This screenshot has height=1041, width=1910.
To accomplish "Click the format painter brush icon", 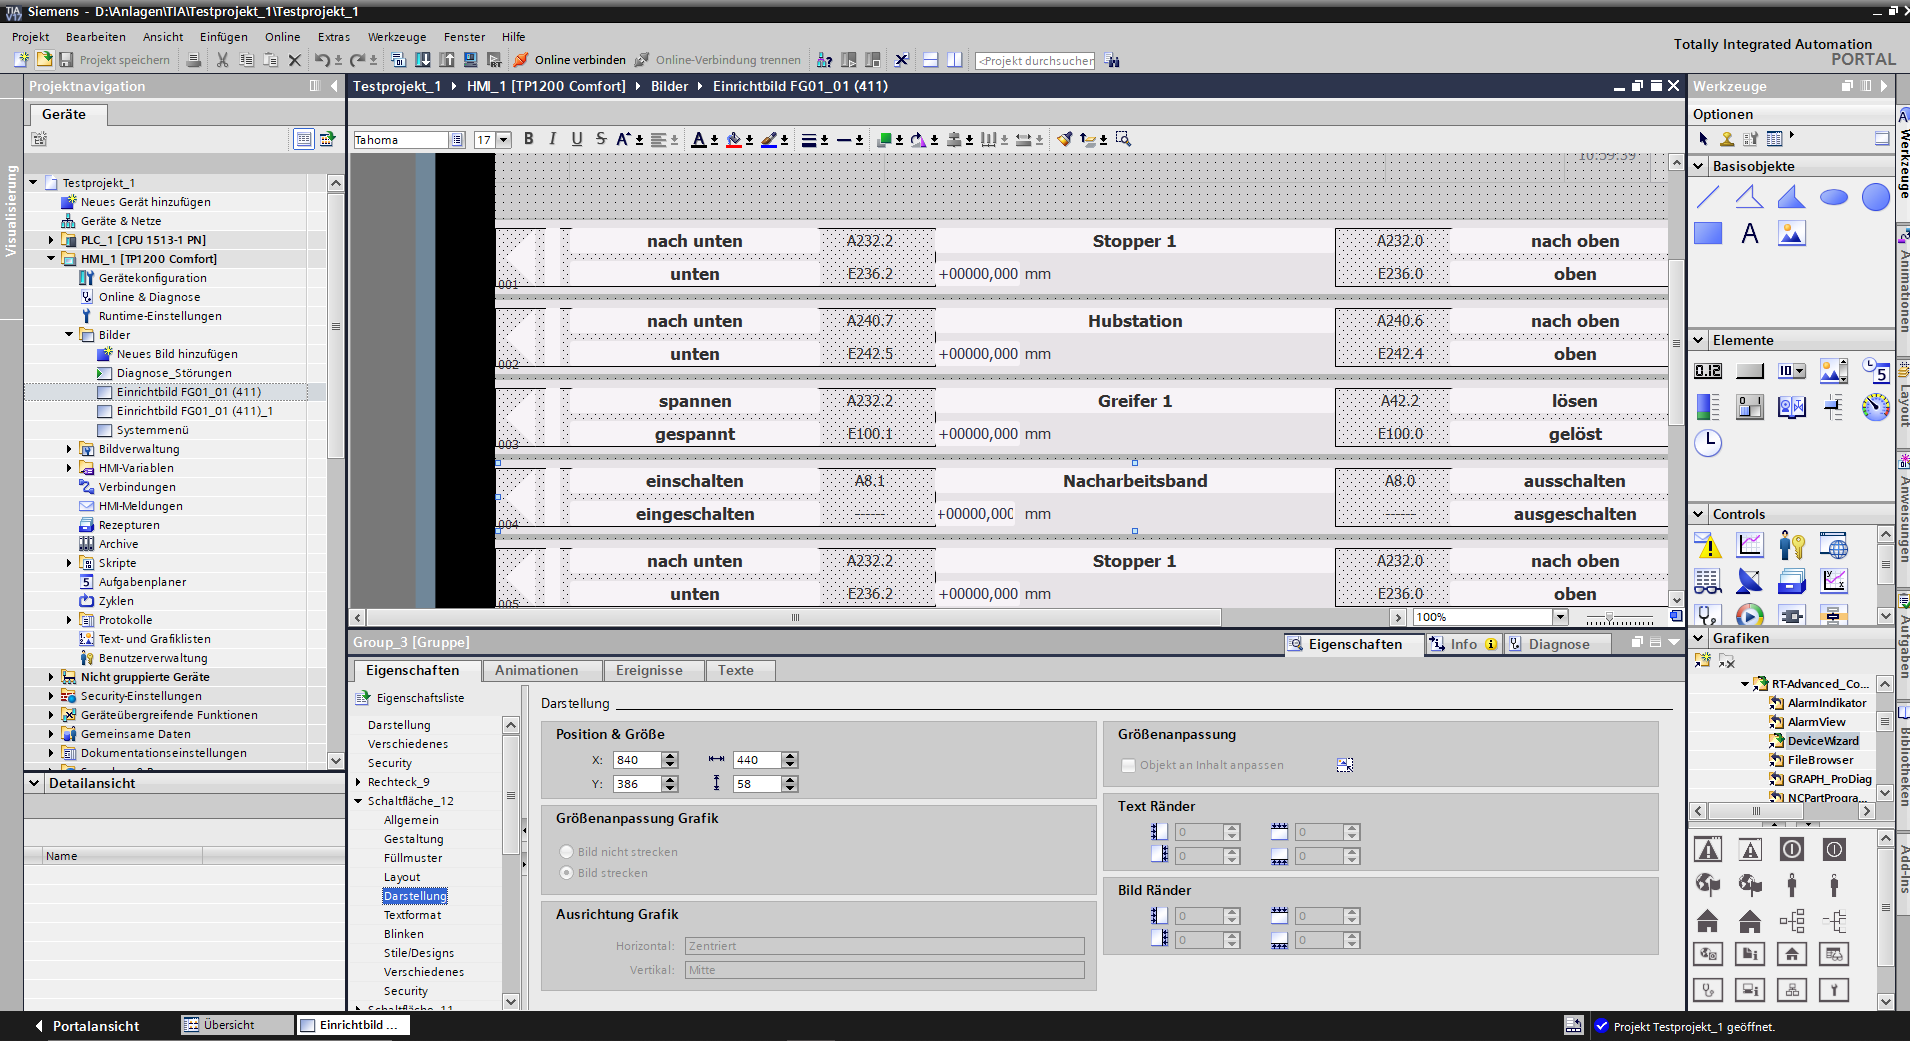I will click(1064, 139).
